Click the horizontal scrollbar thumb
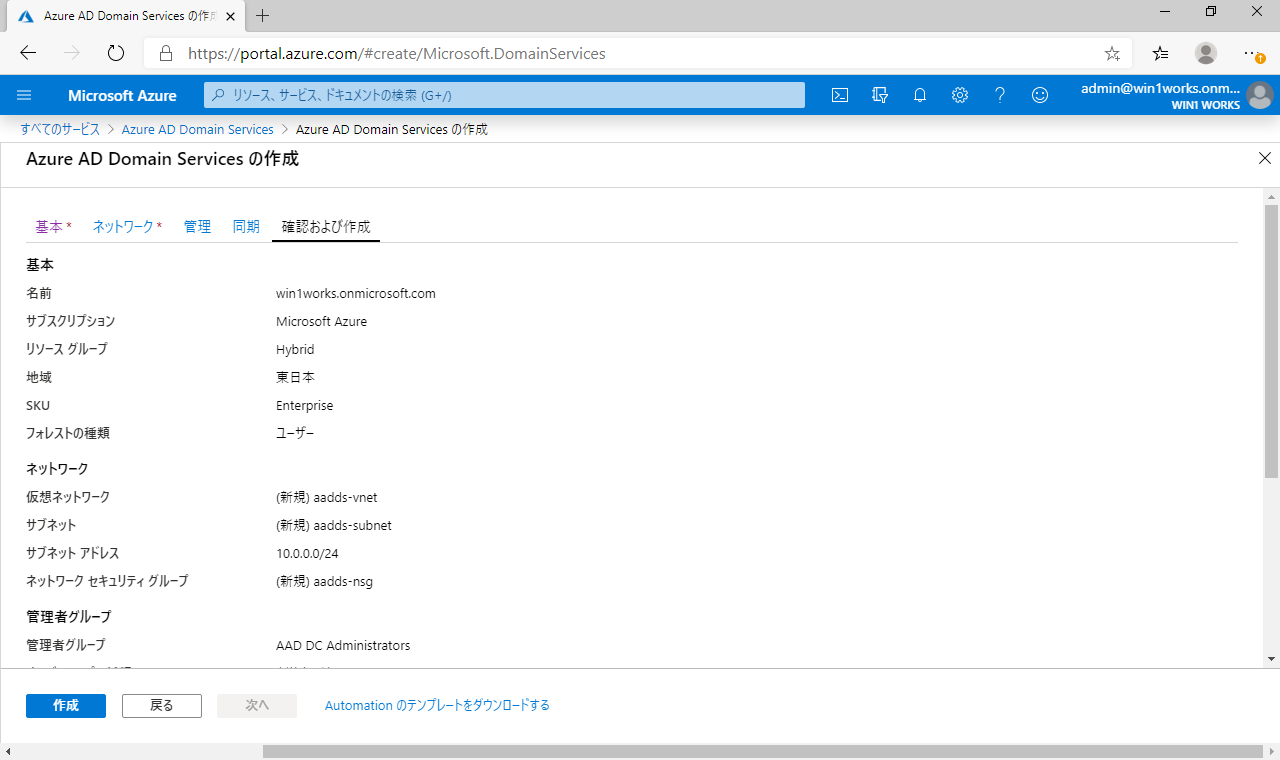1280x760 pixels. click(x=764, y=751)
